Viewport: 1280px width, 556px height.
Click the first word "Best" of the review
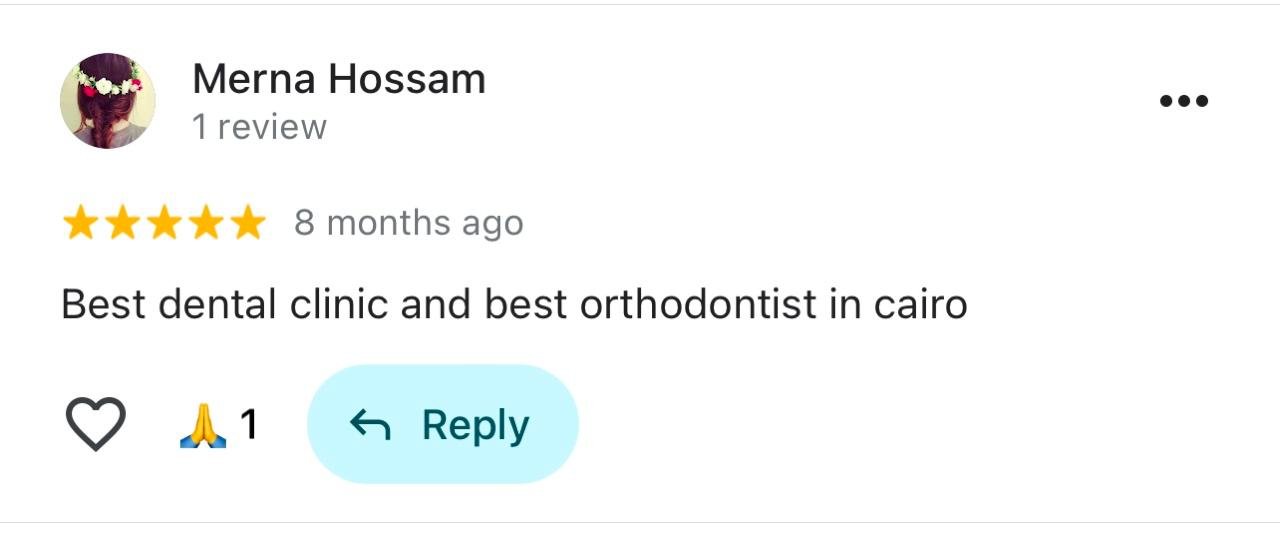(x=103, y=304)
